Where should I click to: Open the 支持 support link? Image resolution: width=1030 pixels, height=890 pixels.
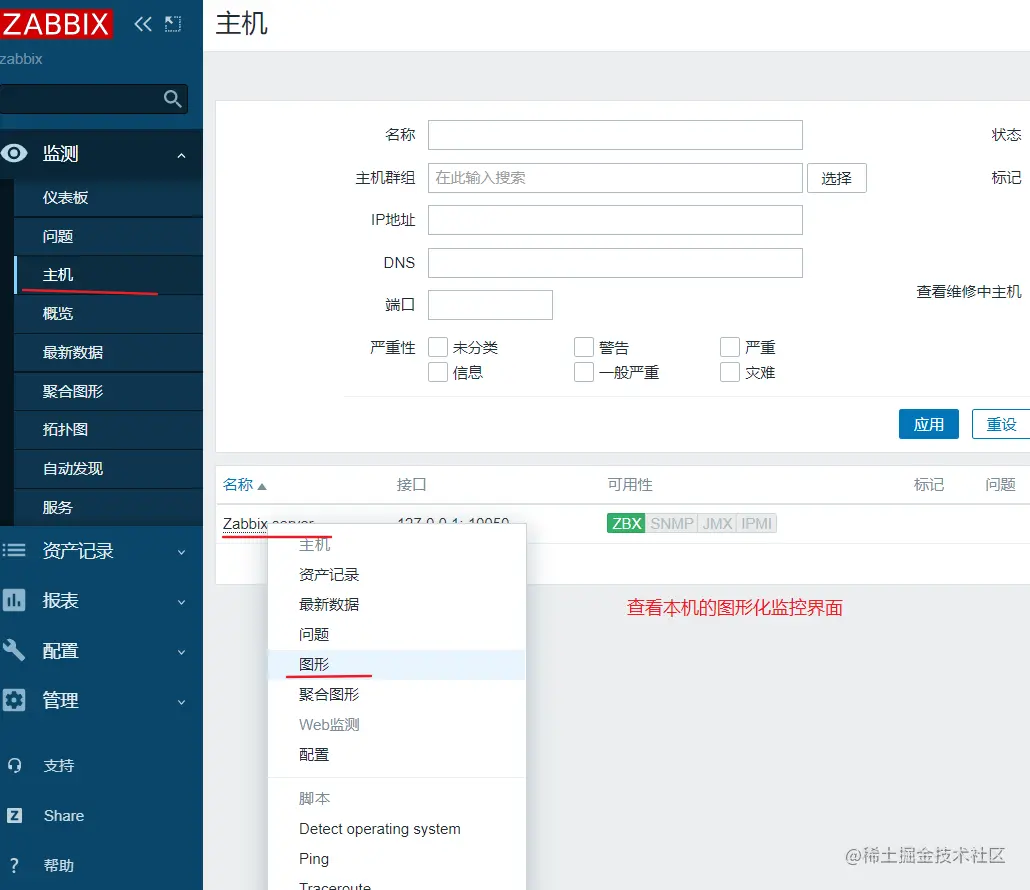coord(58,765)
